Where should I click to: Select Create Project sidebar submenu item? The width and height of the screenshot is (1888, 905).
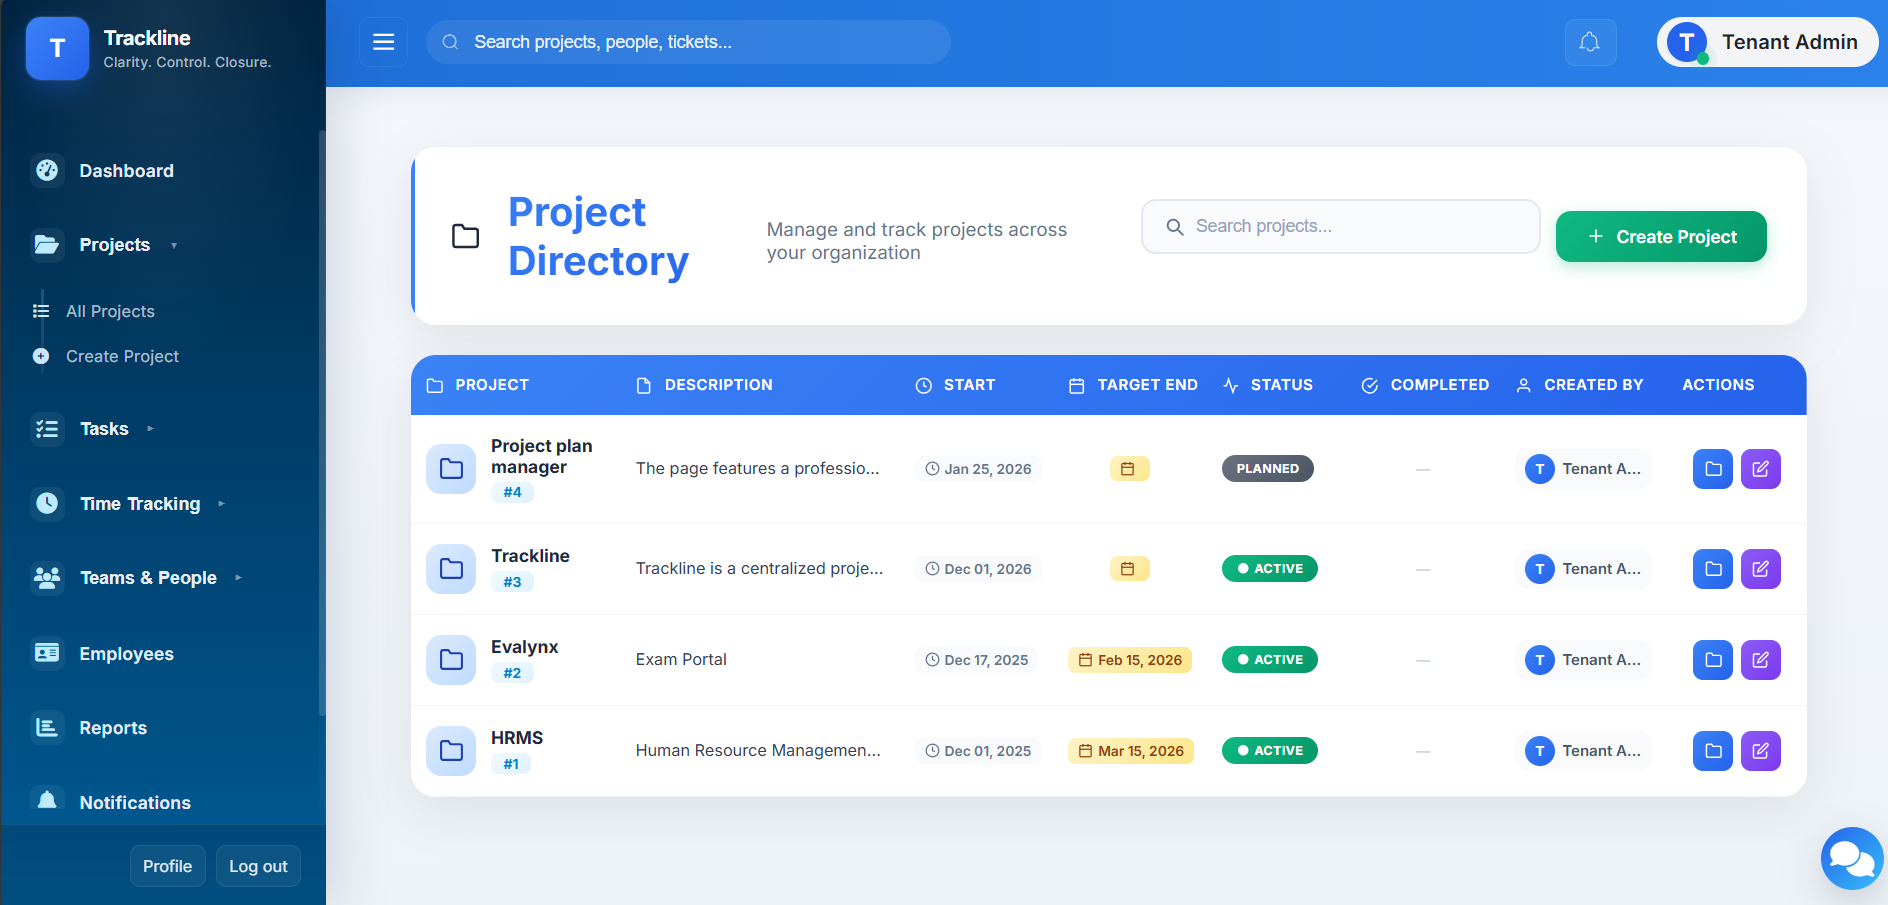click(x=122, y=357)
